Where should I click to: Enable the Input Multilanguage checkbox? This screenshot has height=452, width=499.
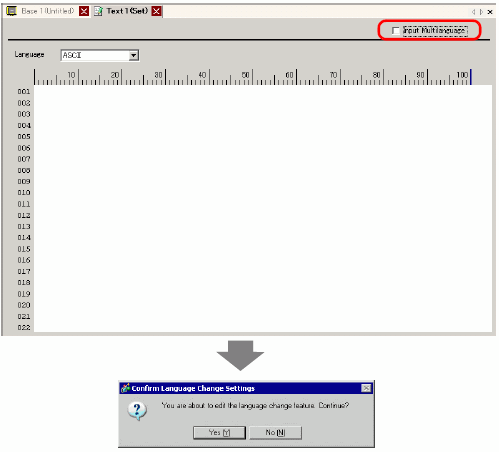tap(396, 31)
